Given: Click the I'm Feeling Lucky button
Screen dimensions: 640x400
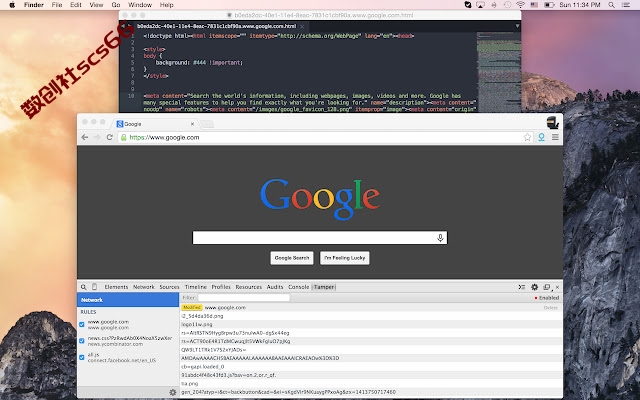Looking at the screenshot, I should click(344, 258).
